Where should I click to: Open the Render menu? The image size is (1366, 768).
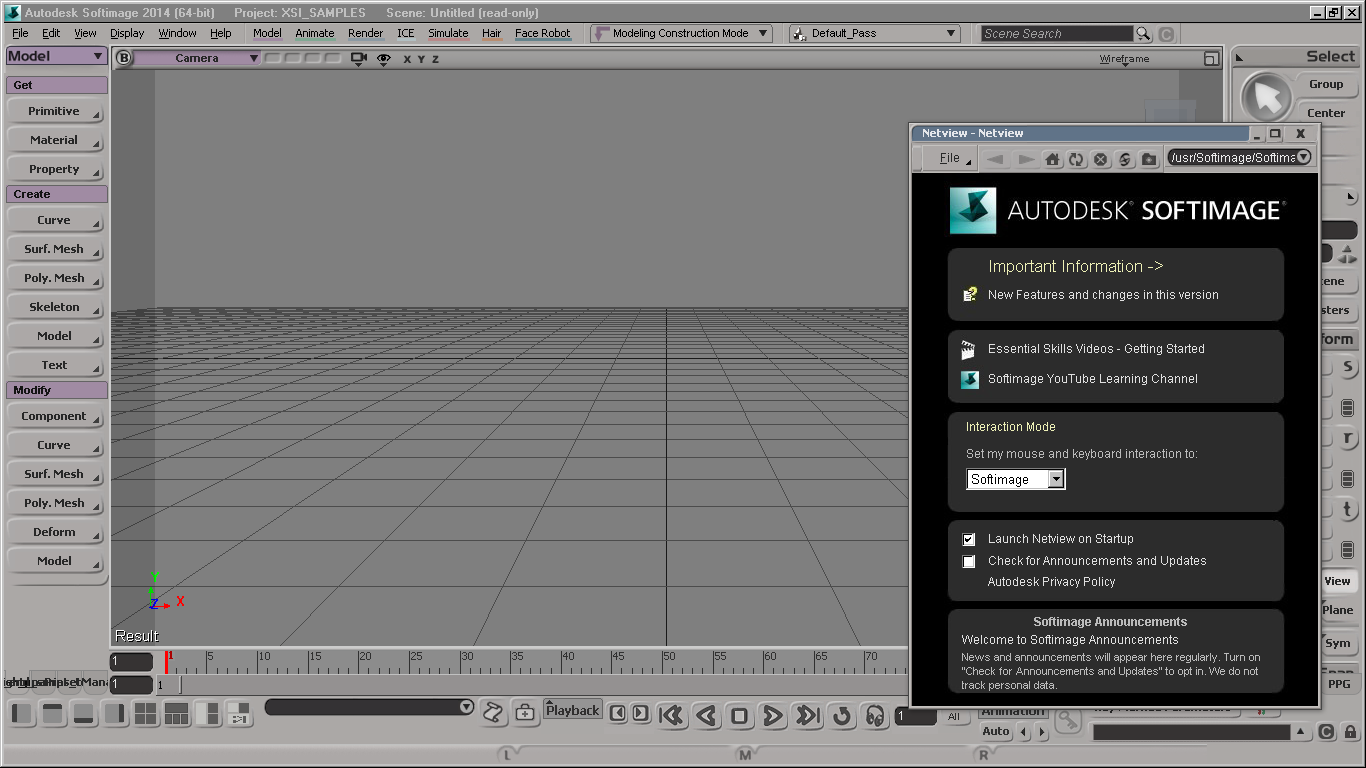coord(365,33)
